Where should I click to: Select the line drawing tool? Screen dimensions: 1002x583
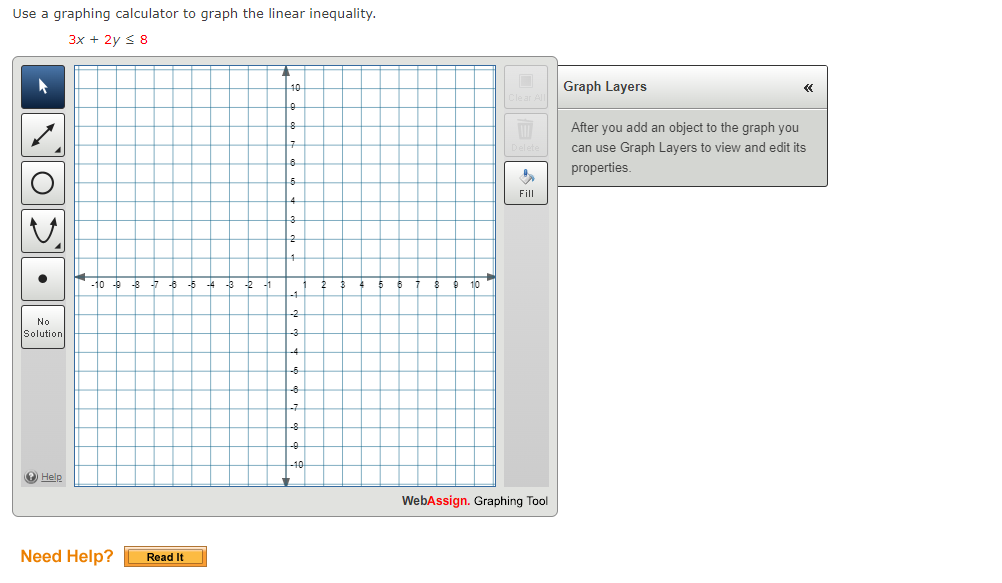43,135
